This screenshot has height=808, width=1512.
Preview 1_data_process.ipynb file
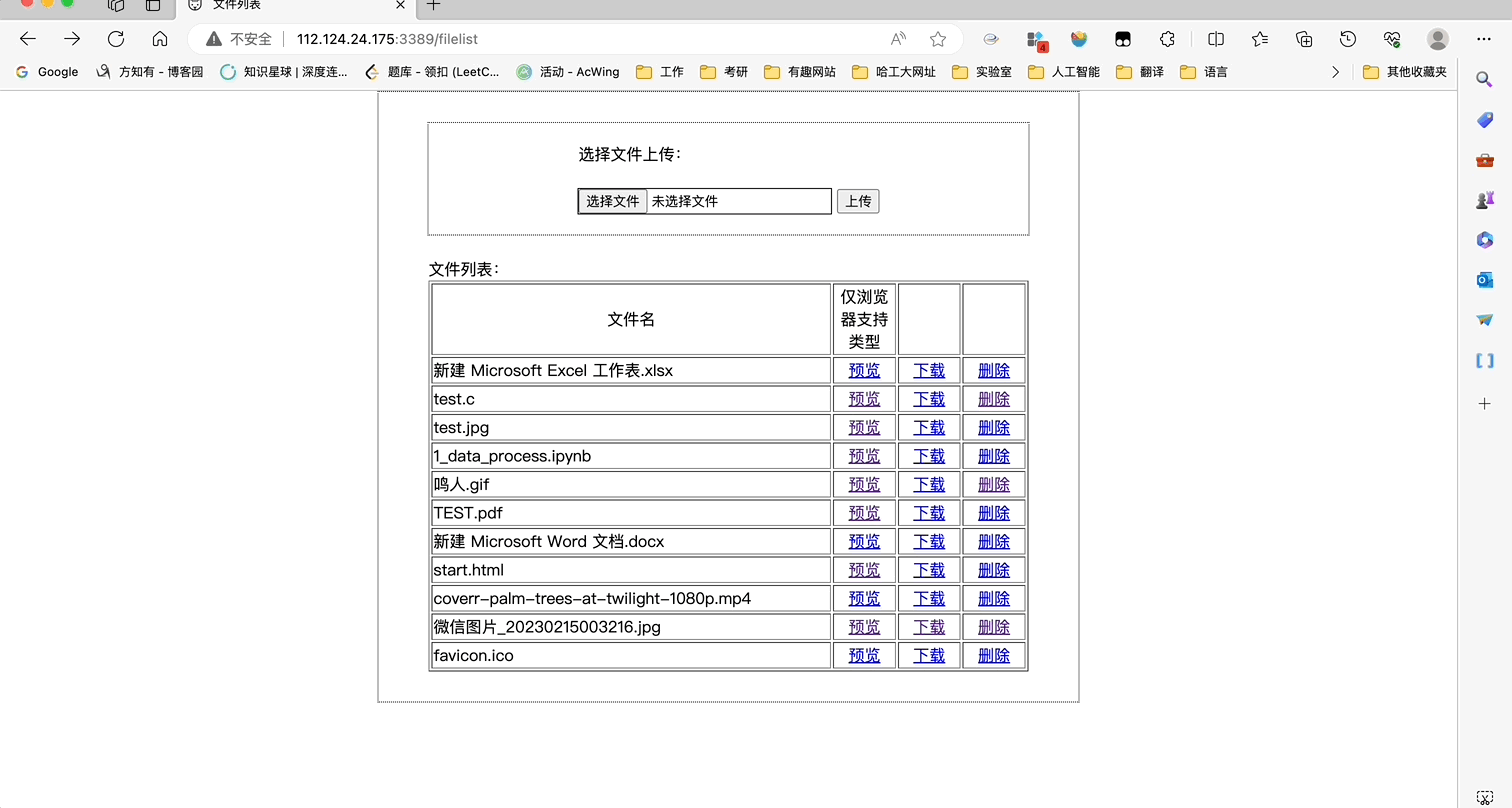864,456
